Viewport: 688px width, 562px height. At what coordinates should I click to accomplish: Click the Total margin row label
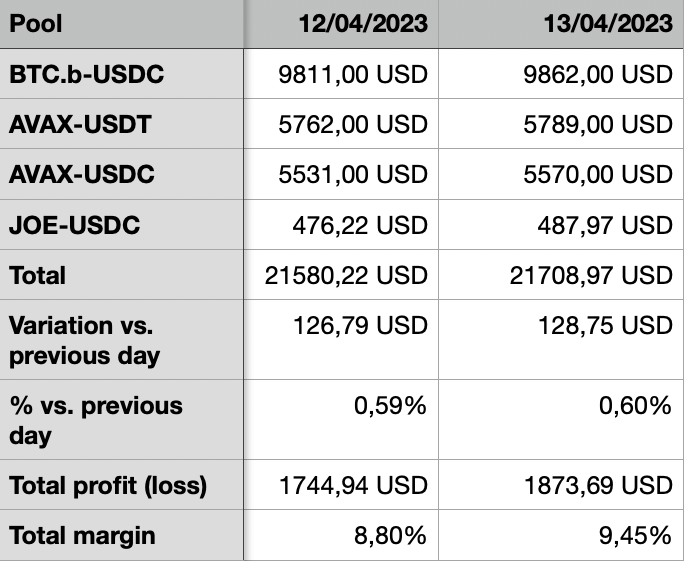tap(82, 535)
